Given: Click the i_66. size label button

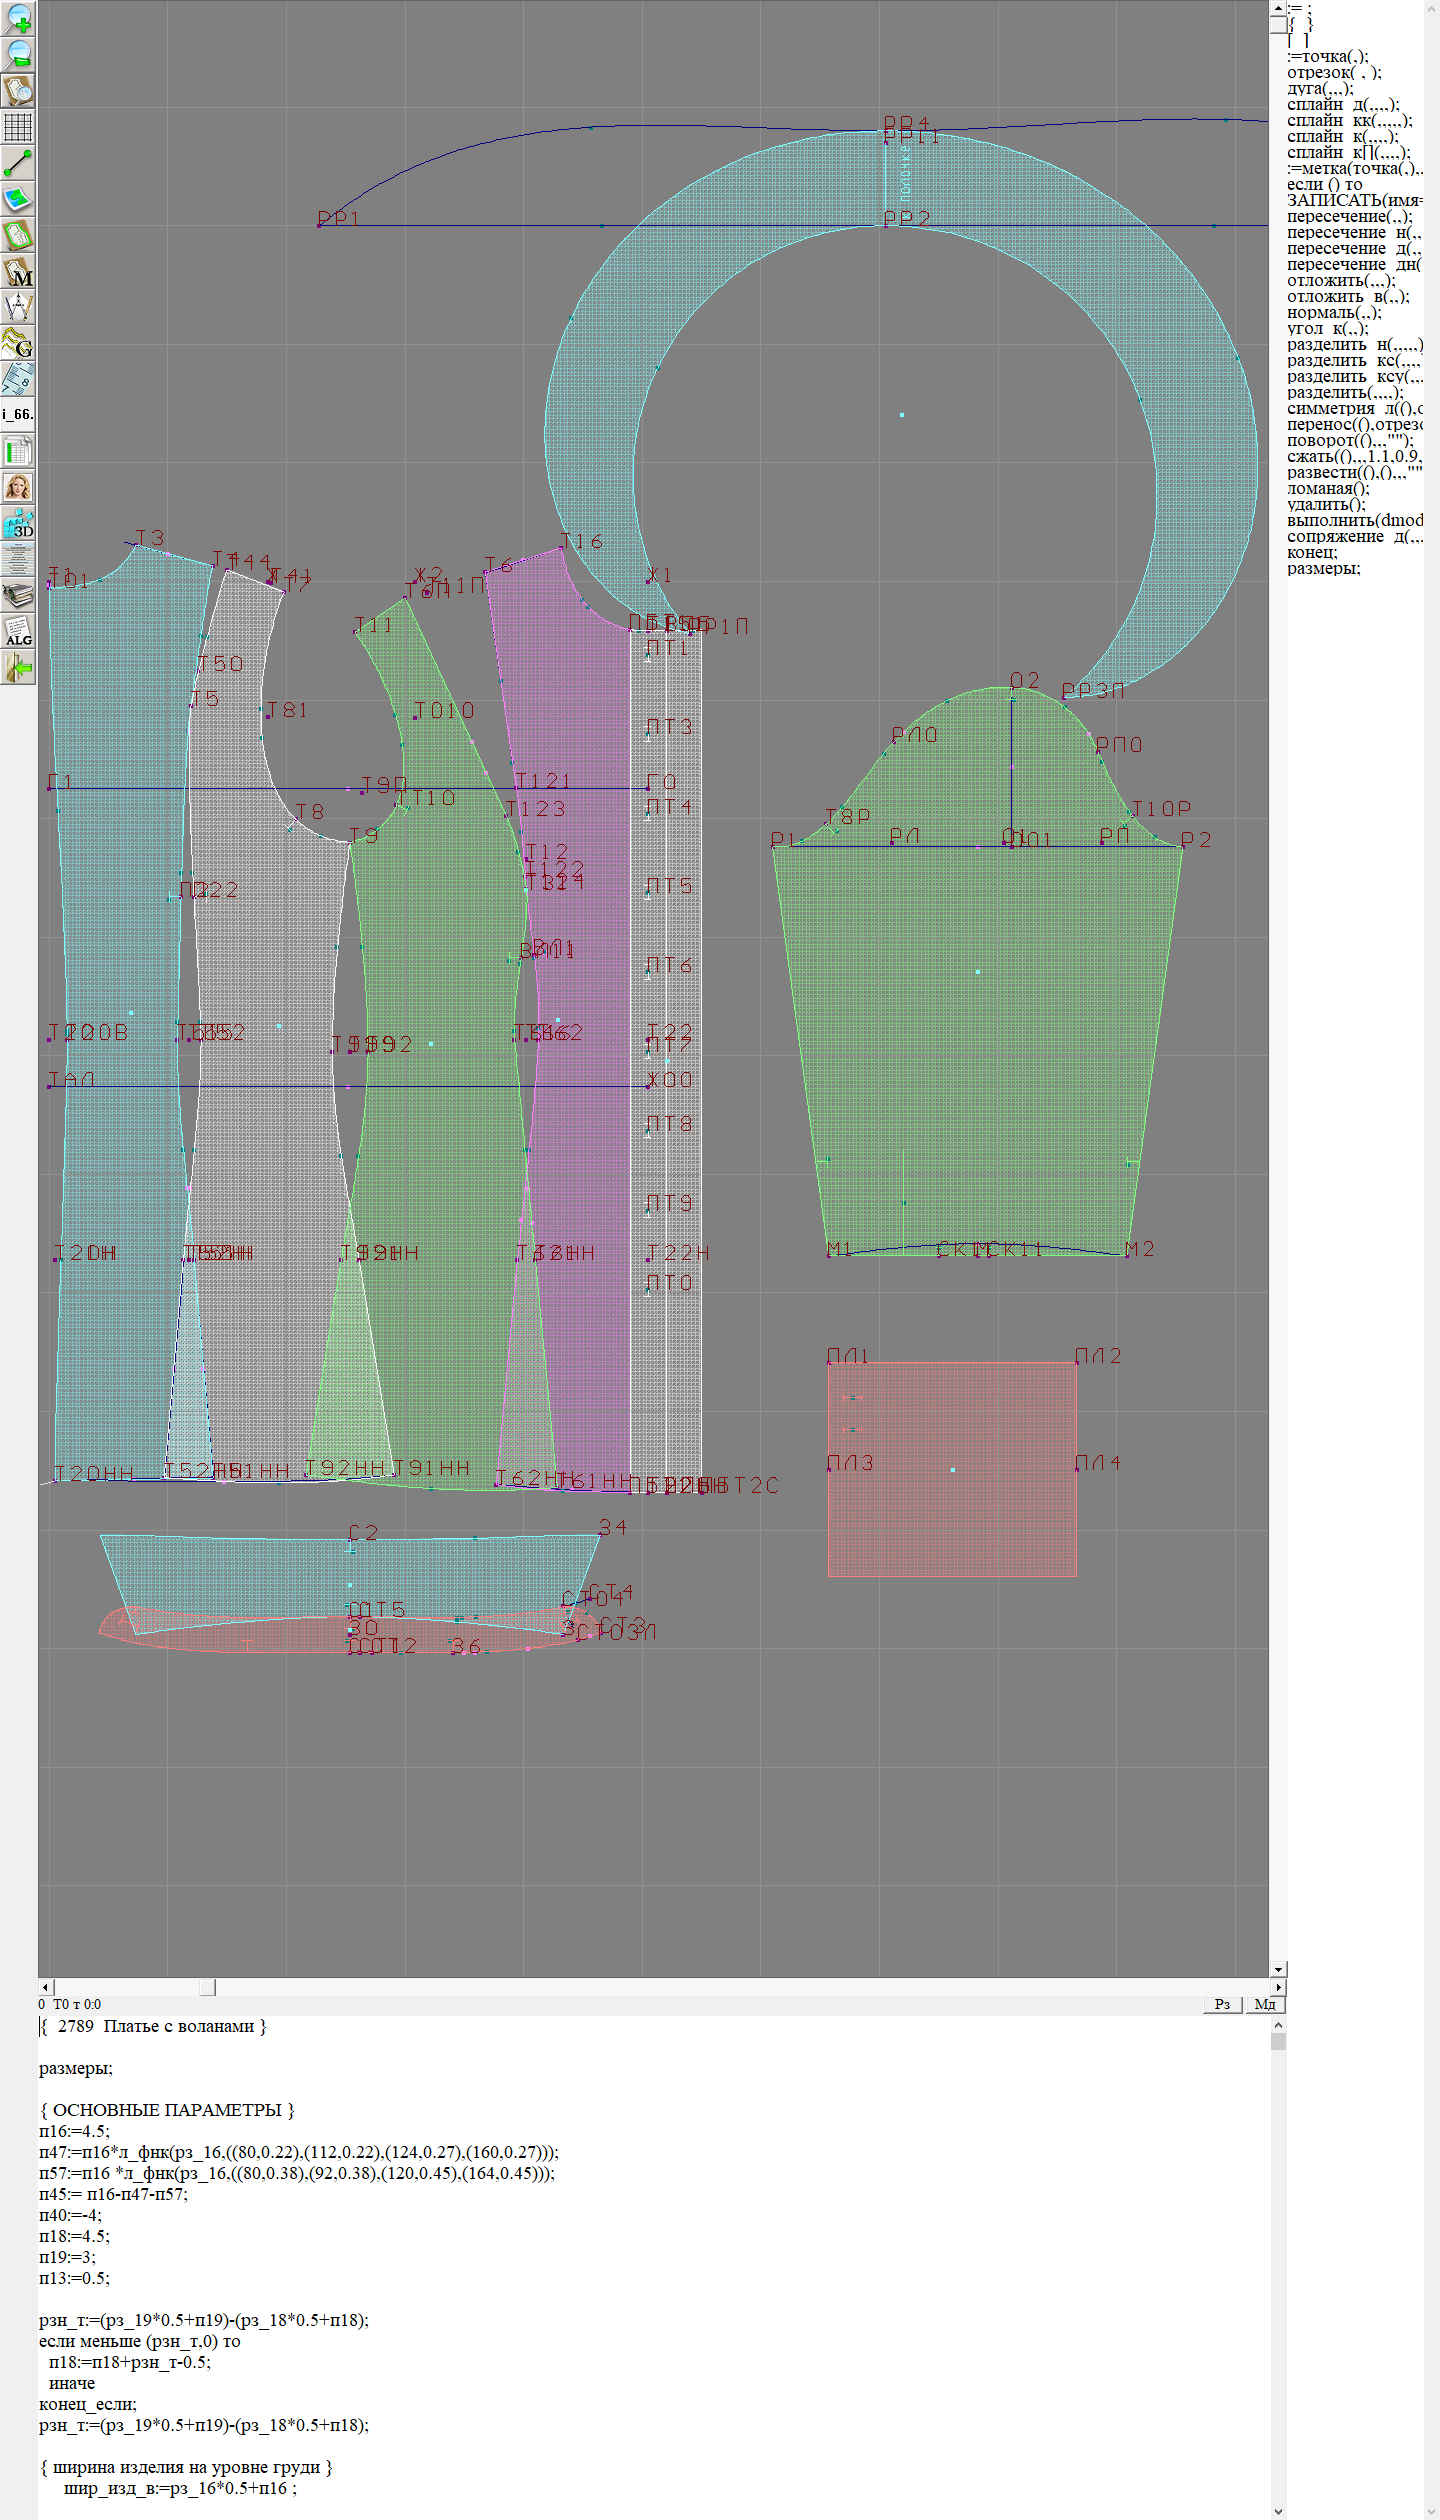Looking at the screenshot, I should 18,414.
